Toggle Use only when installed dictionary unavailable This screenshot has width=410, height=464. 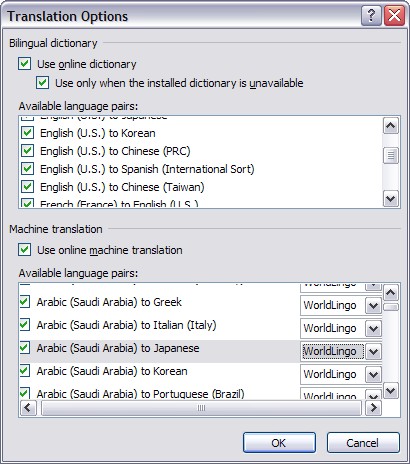(43, 83)
